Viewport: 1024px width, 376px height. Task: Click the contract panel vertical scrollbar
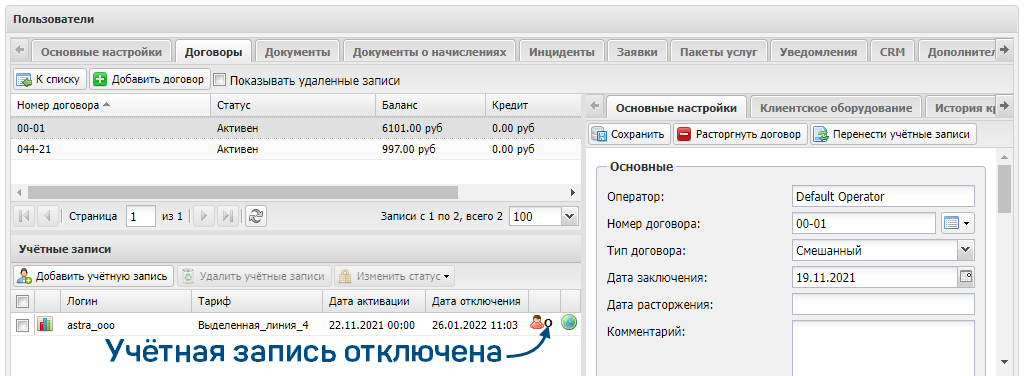(1005, 189)
